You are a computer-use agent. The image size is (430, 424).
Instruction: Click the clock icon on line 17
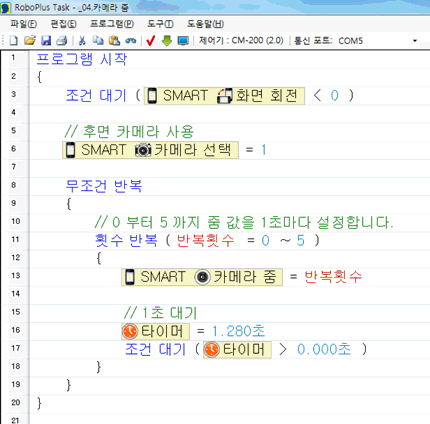tap(212, 350)
